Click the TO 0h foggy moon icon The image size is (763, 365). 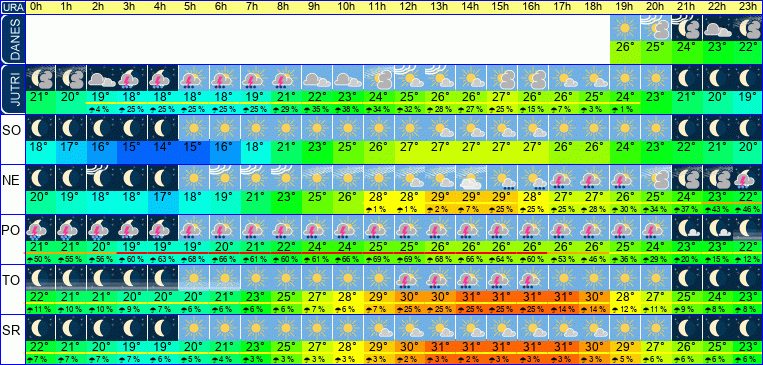coord(40,277)
